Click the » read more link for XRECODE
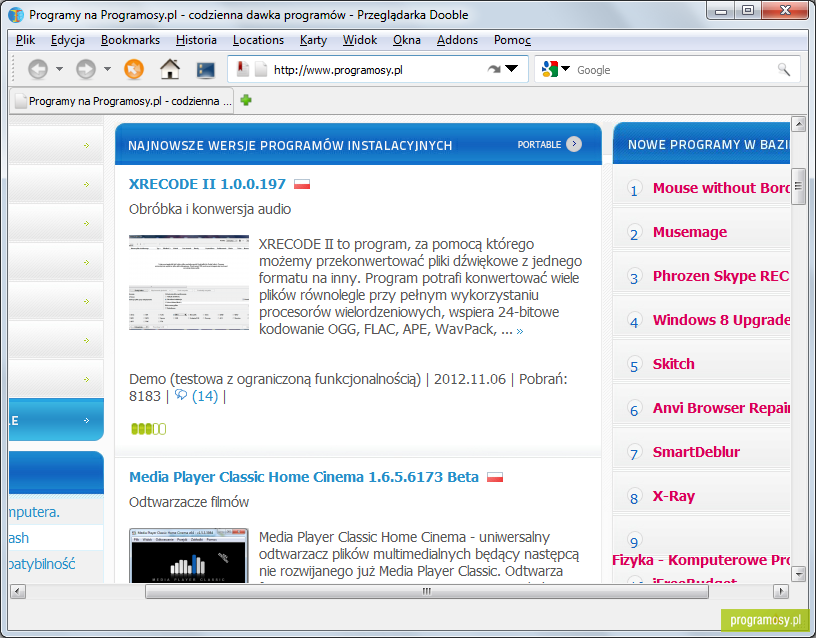This screenshot has height=638, width=816. point(520,331)
